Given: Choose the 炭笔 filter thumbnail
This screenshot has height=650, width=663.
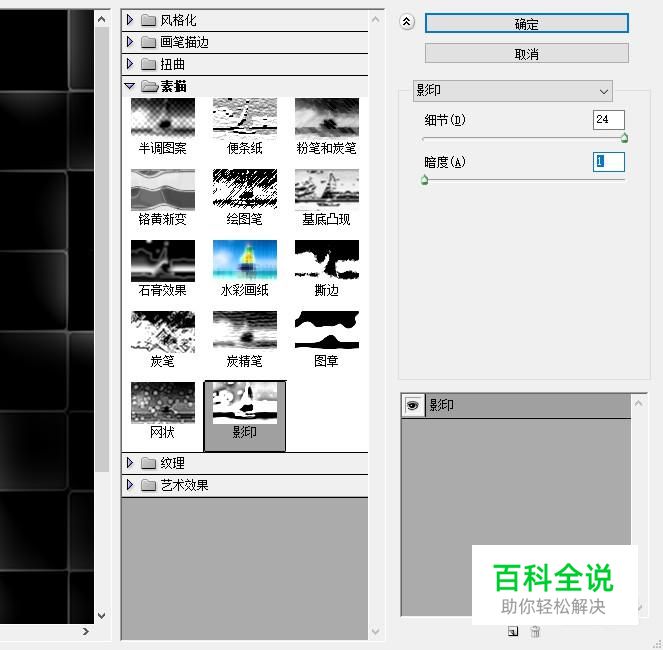Looking at the screenshot, I should coord(163,332).
